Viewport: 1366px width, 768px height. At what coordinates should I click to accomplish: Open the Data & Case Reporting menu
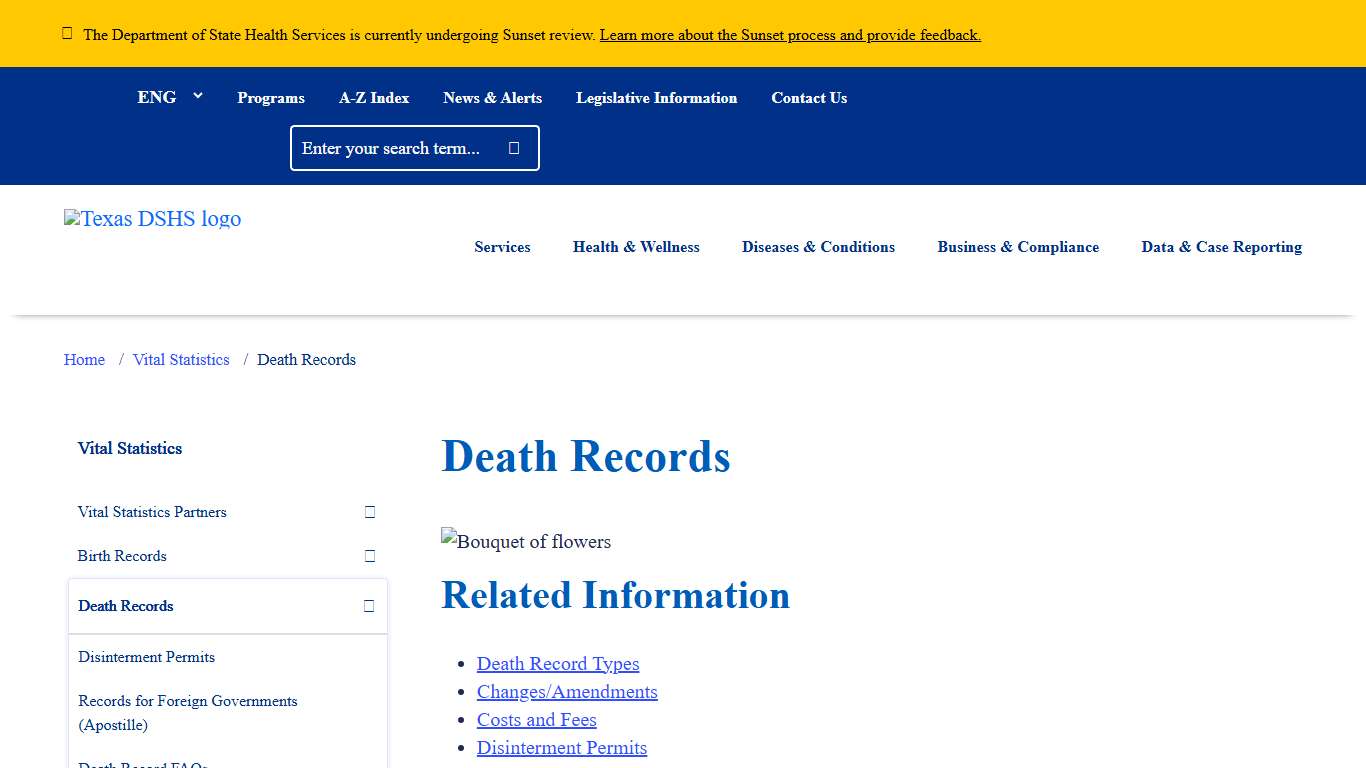[1221, 247]
